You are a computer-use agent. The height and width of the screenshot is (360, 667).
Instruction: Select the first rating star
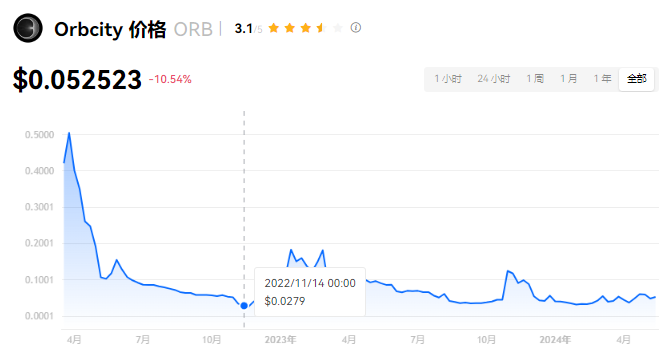tap(274, 28)
